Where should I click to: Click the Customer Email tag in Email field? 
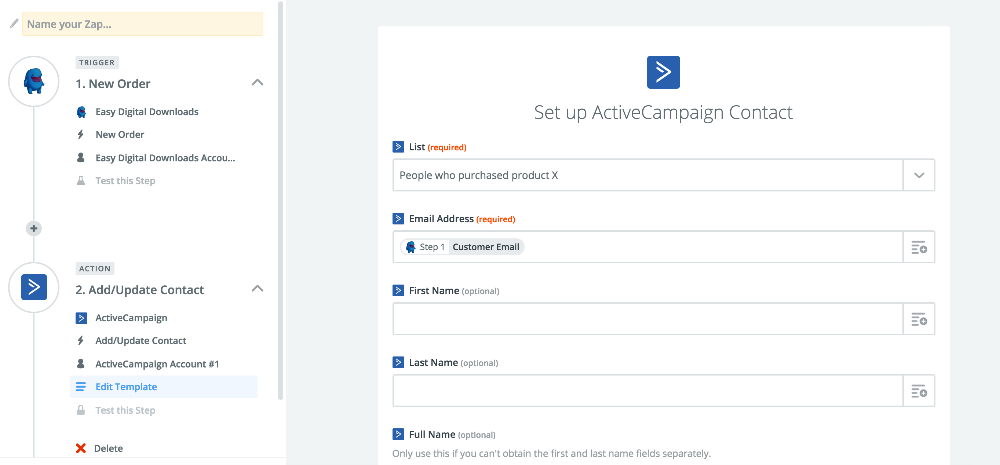(486, 247)
